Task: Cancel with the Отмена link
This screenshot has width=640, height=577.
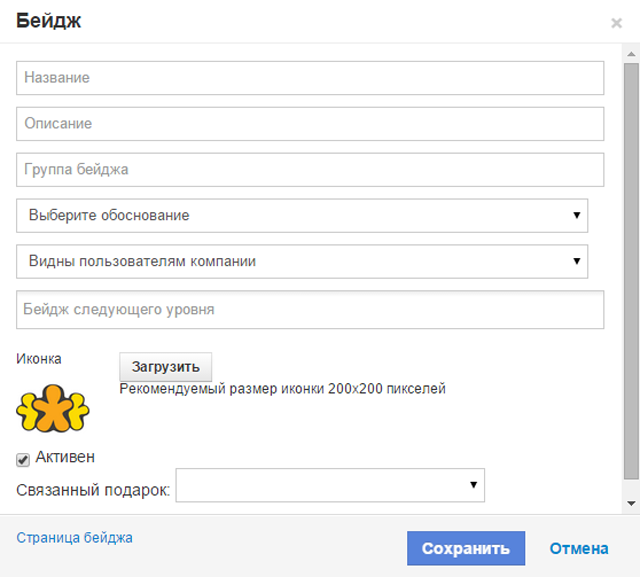Action: (579, 548)
